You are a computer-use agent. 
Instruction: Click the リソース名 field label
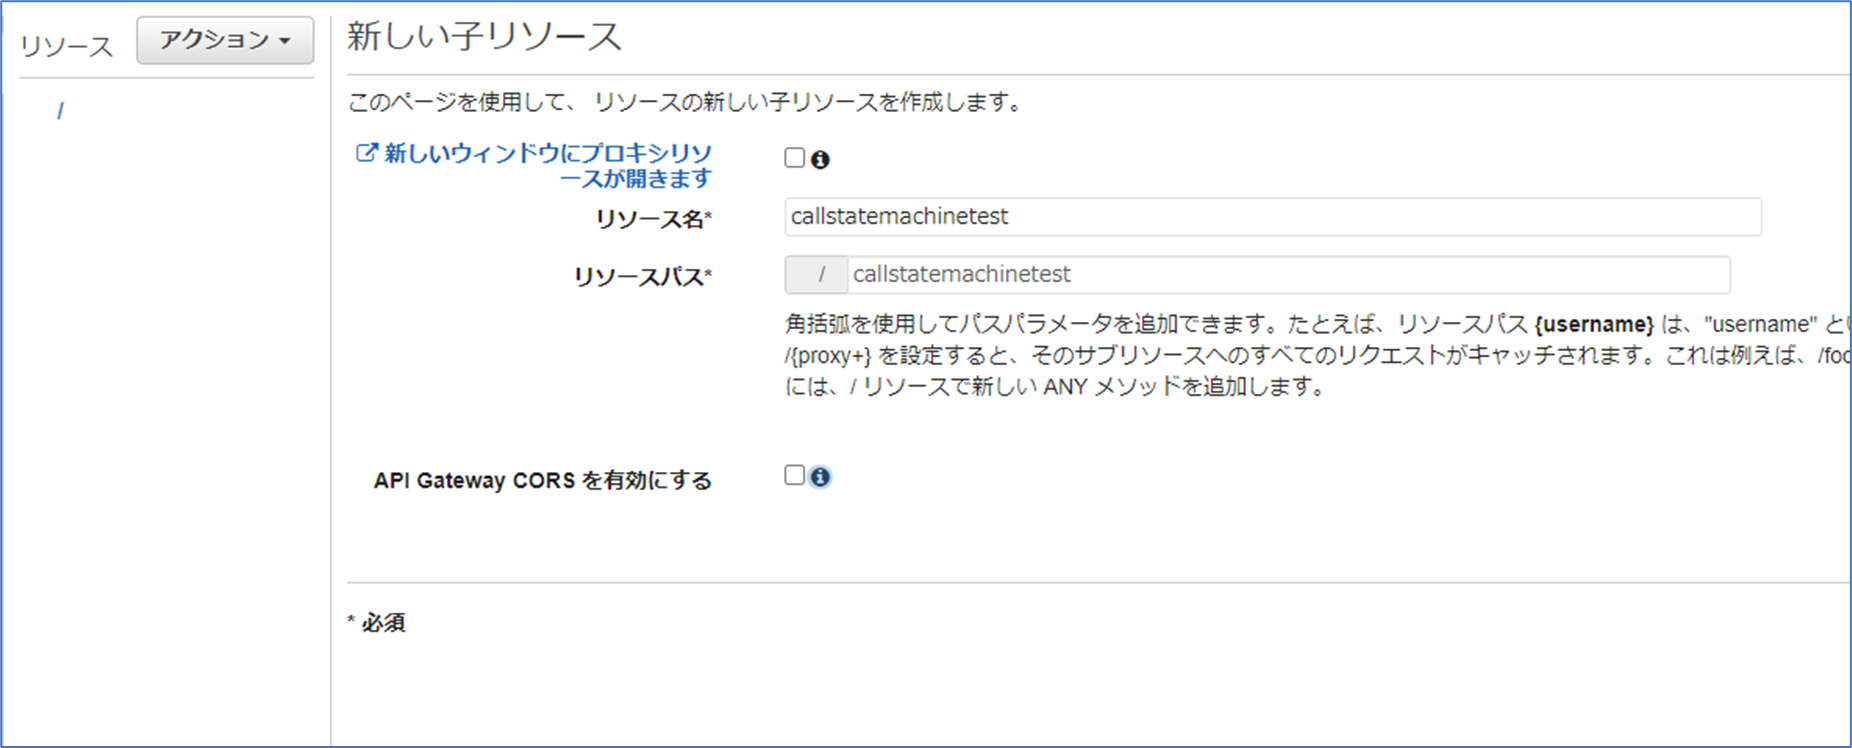(x=653, y=219)
